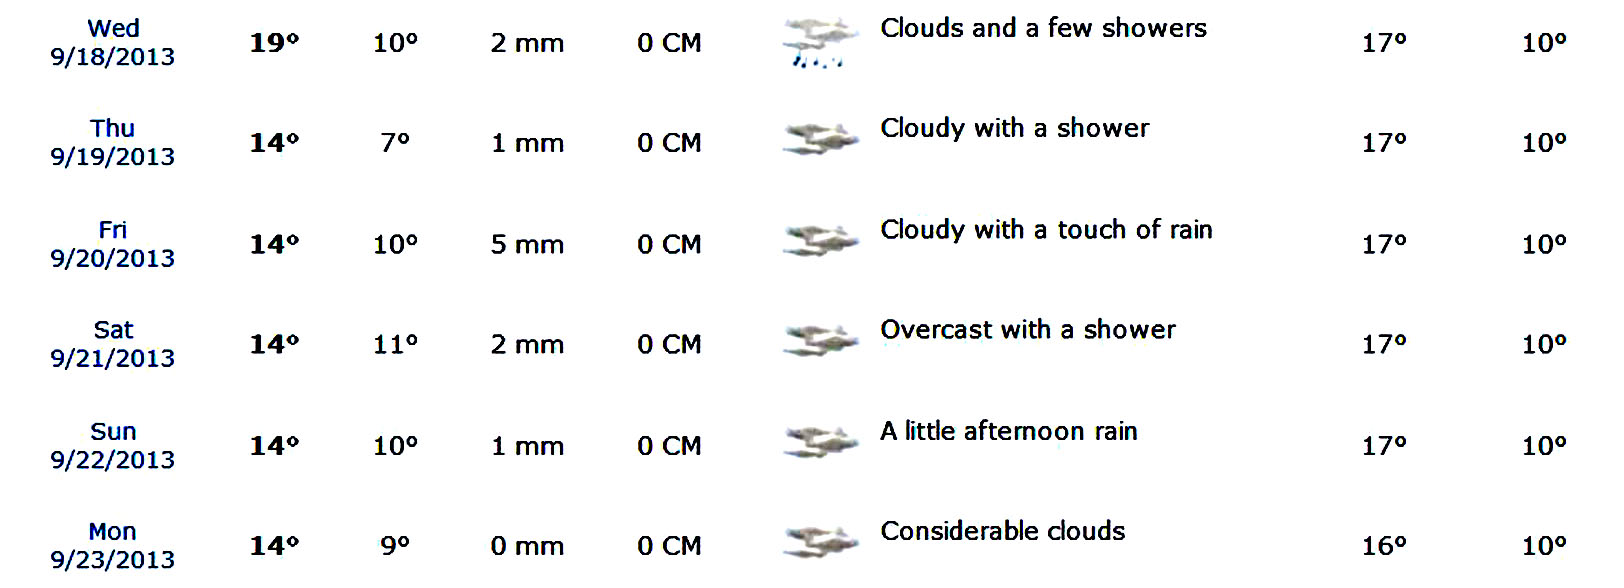This screenshot has height=588, width=1624.
Task: Click the Thu 9/19/2013 cloudy weather icon
Action: click(820, 139)
